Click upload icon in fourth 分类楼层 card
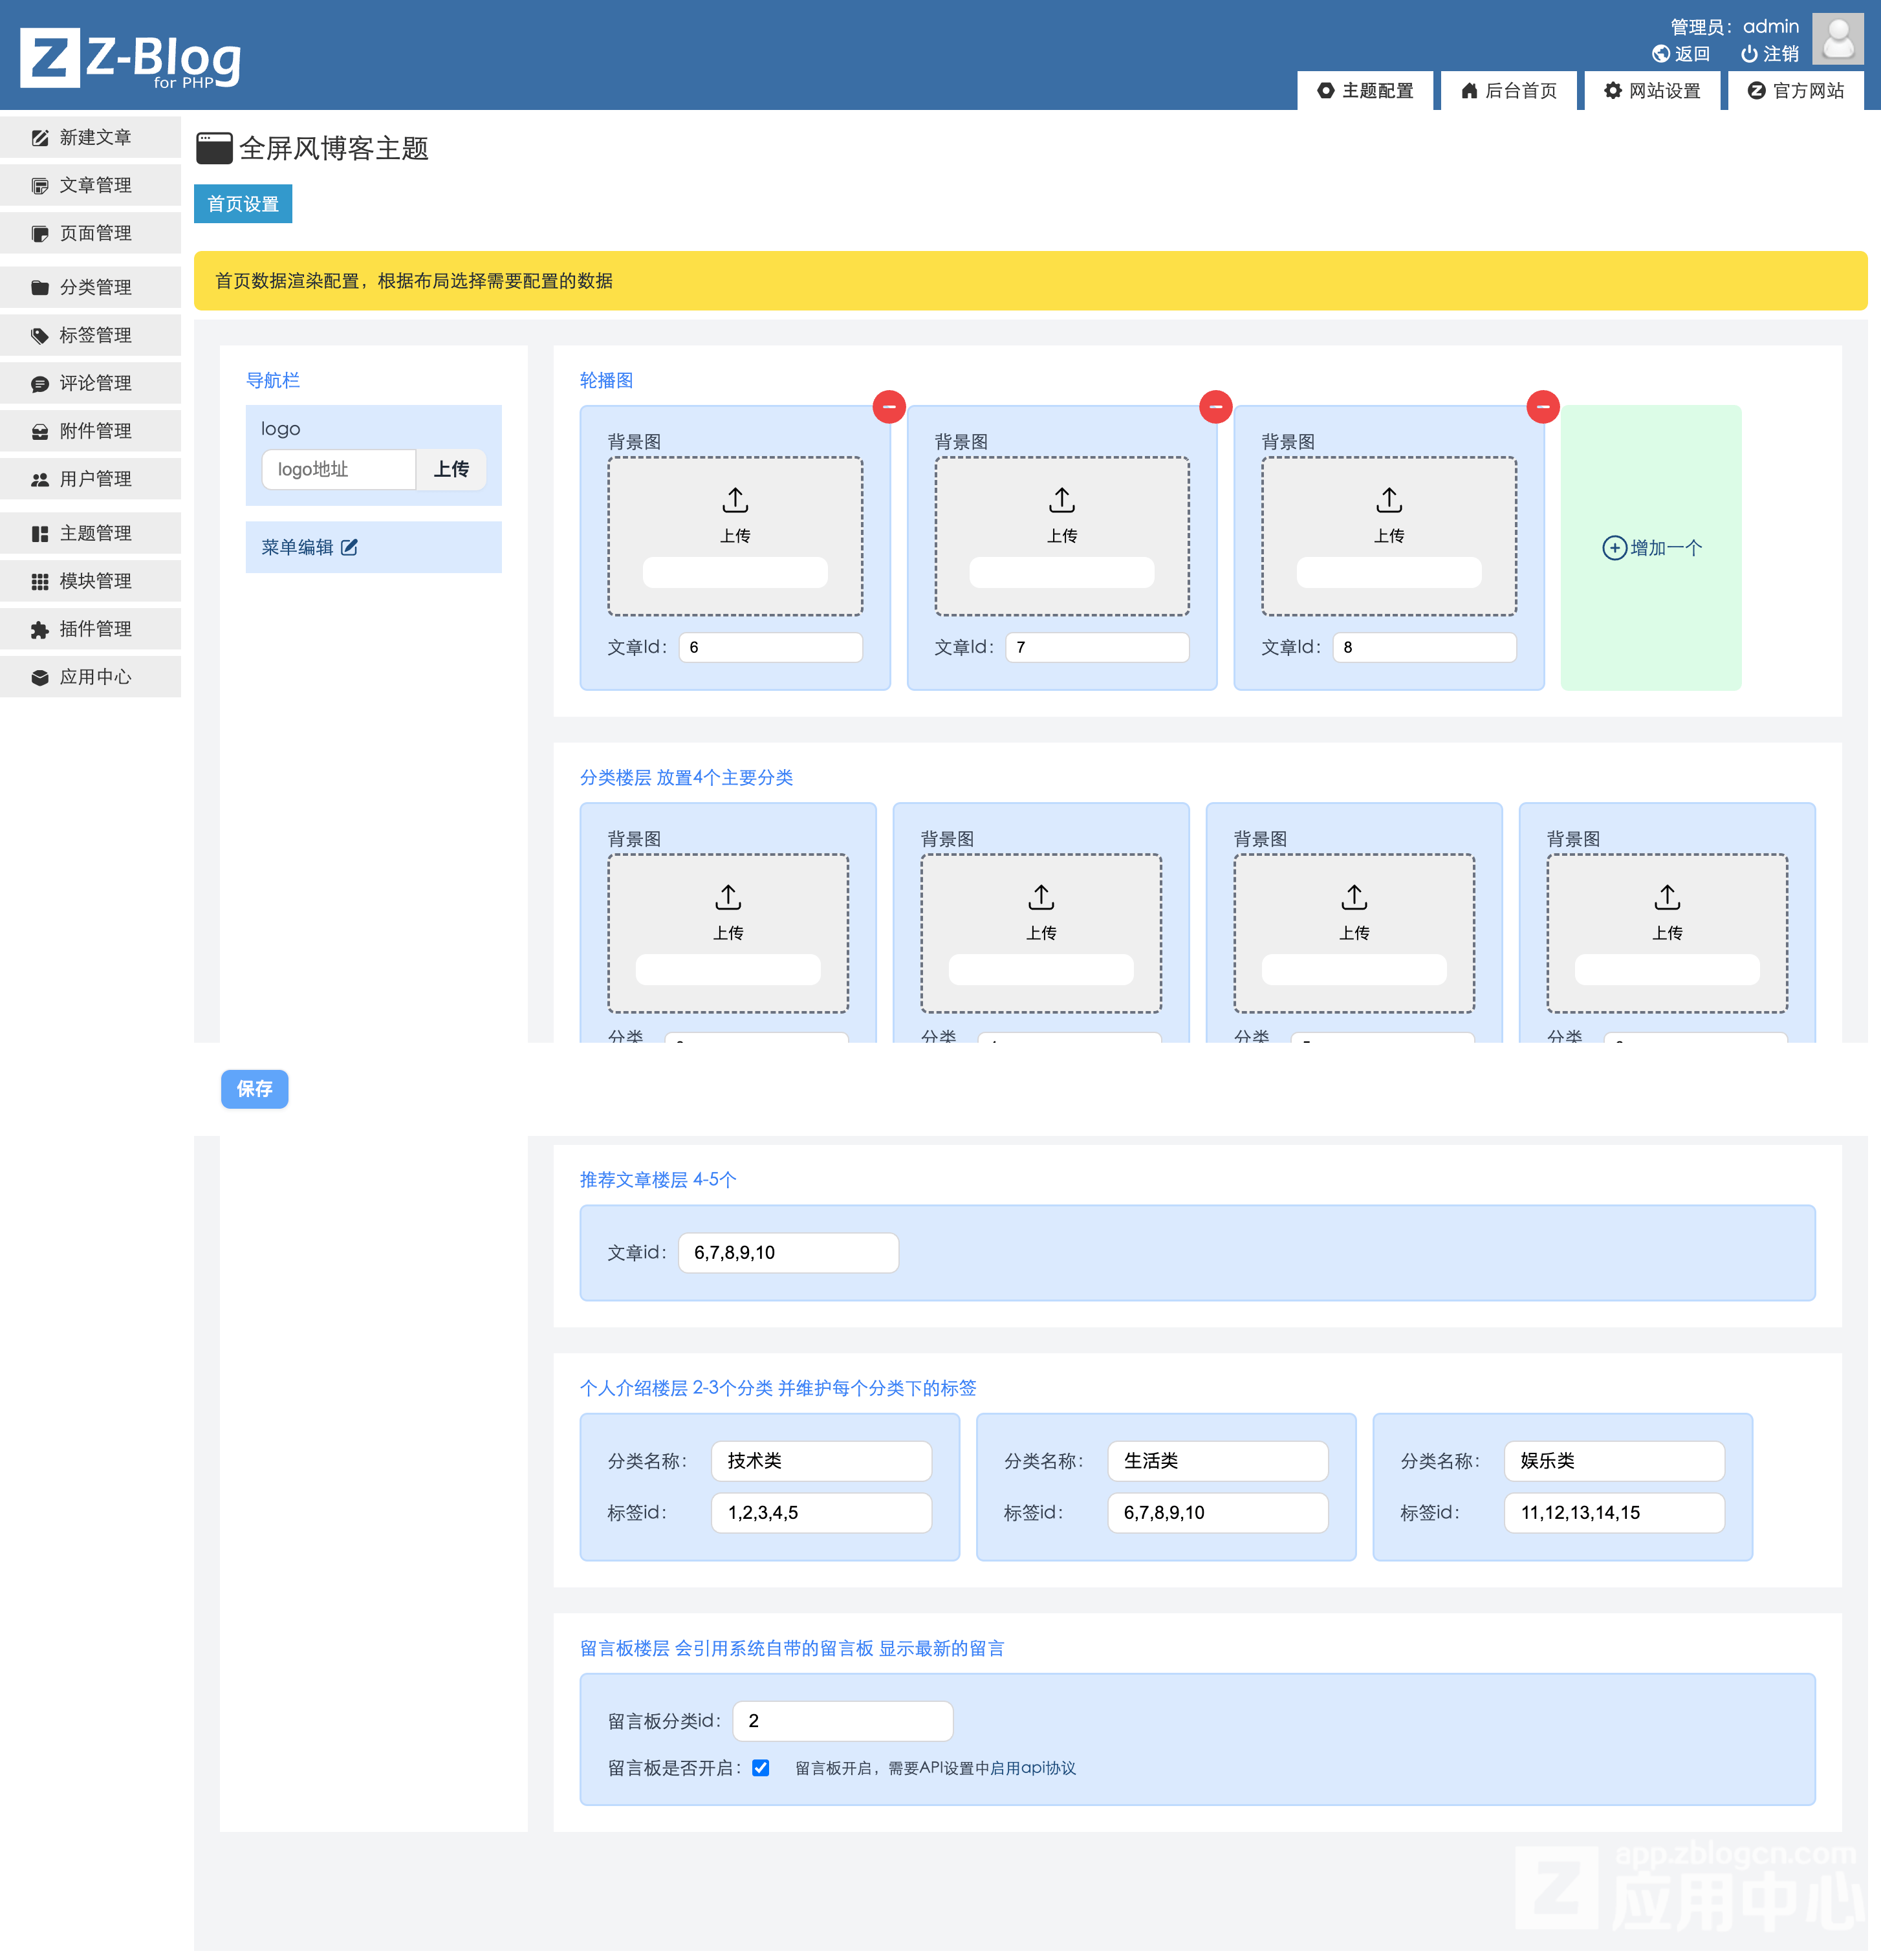This screenshot has width=1881, height=1960. point(1667,897)
